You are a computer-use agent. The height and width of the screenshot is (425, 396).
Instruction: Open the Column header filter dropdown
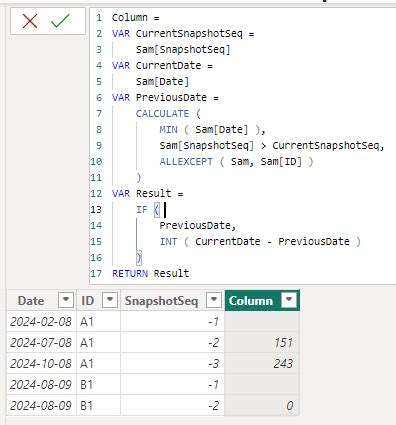[289, 300]
